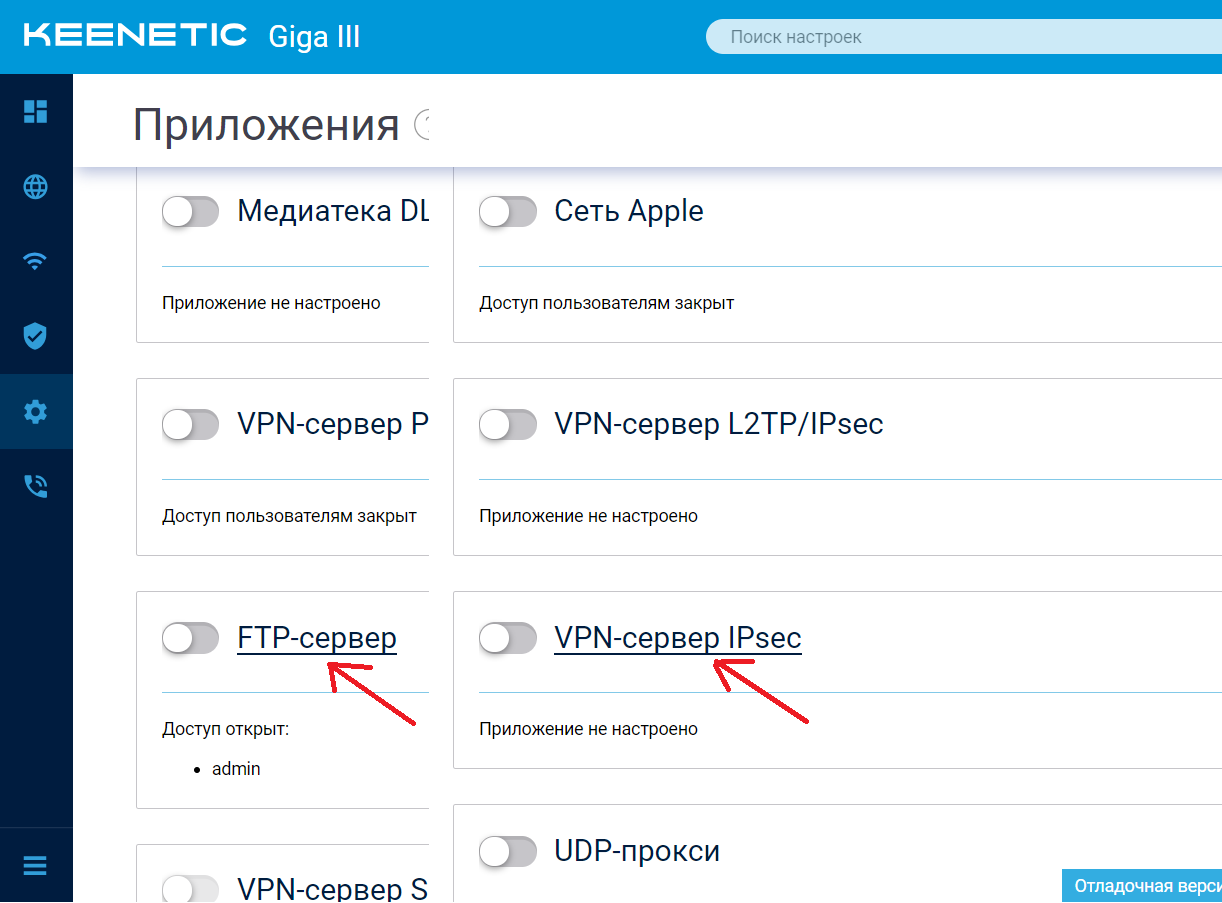Click the Отладочная версия badge
1222x903 pixels.
tap(1142, 886)
